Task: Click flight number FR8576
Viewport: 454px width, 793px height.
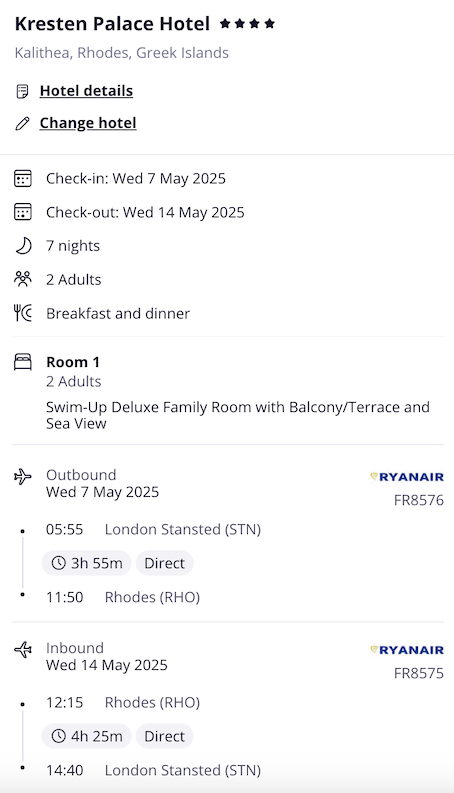Action: [x=419, y=500]
